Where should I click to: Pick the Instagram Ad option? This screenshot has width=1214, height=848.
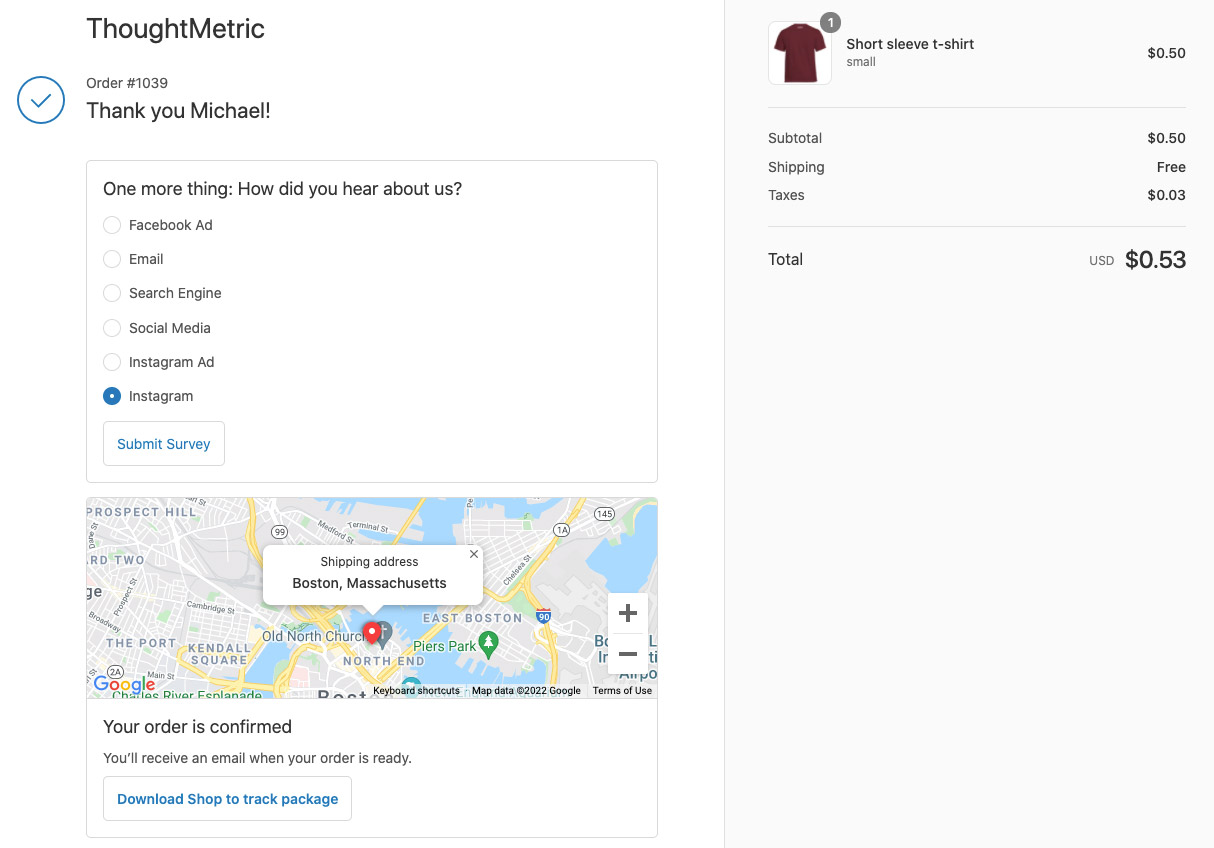click(x=112, y=362)
